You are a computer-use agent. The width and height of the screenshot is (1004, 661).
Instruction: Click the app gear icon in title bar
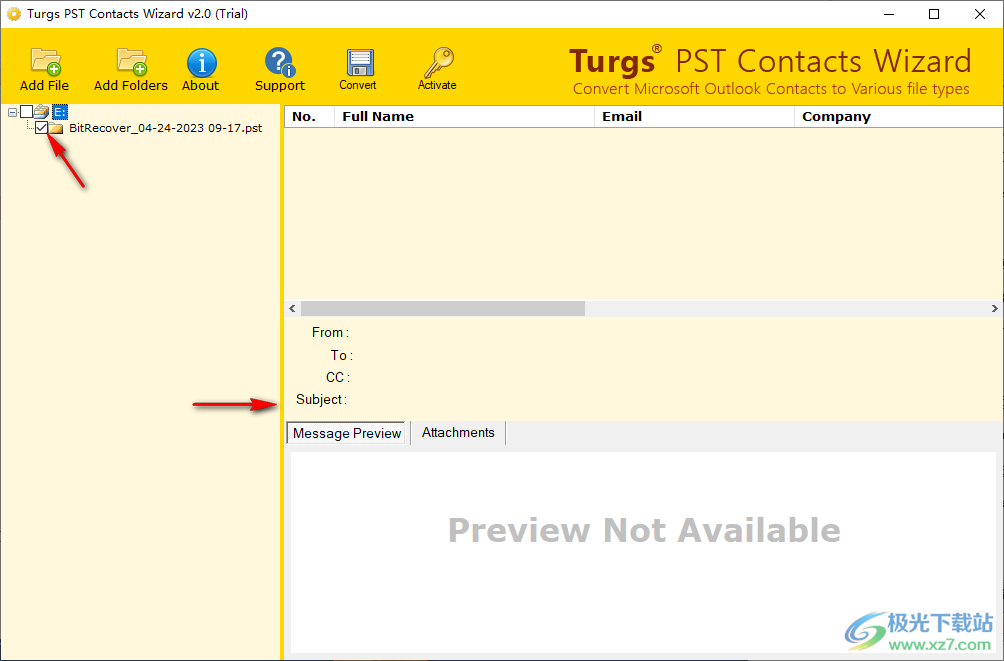[13, 14]
